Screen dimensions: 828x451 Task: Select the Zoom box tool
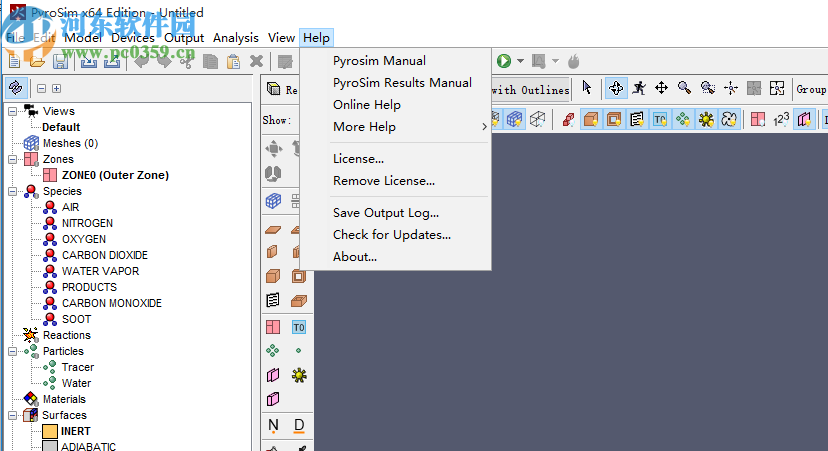pos(708,88)
